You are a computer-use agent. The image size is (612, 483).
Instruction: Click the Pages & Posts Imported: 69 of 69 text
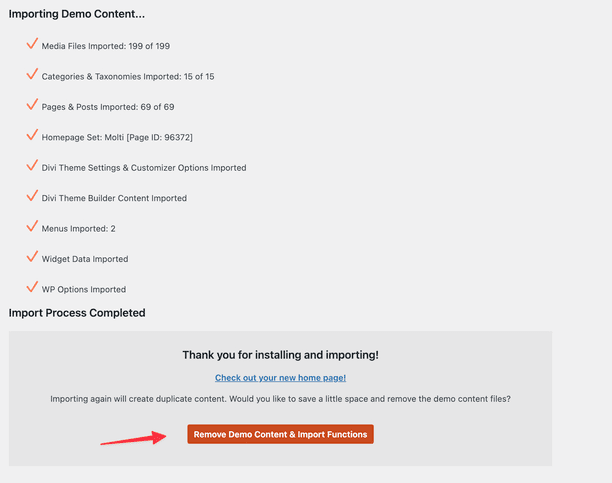108,107
